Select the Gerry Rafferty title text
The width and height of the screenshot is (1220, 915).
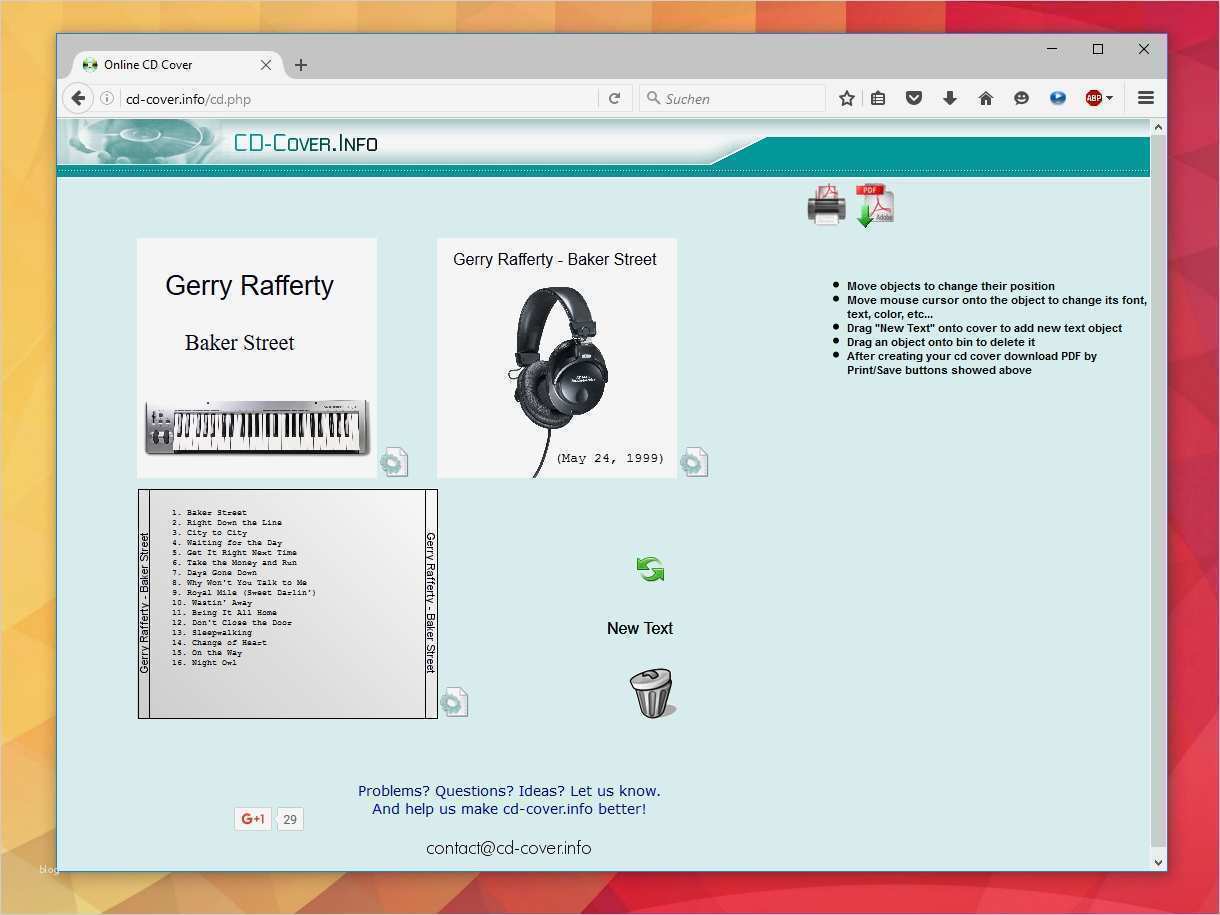[249, 285]
